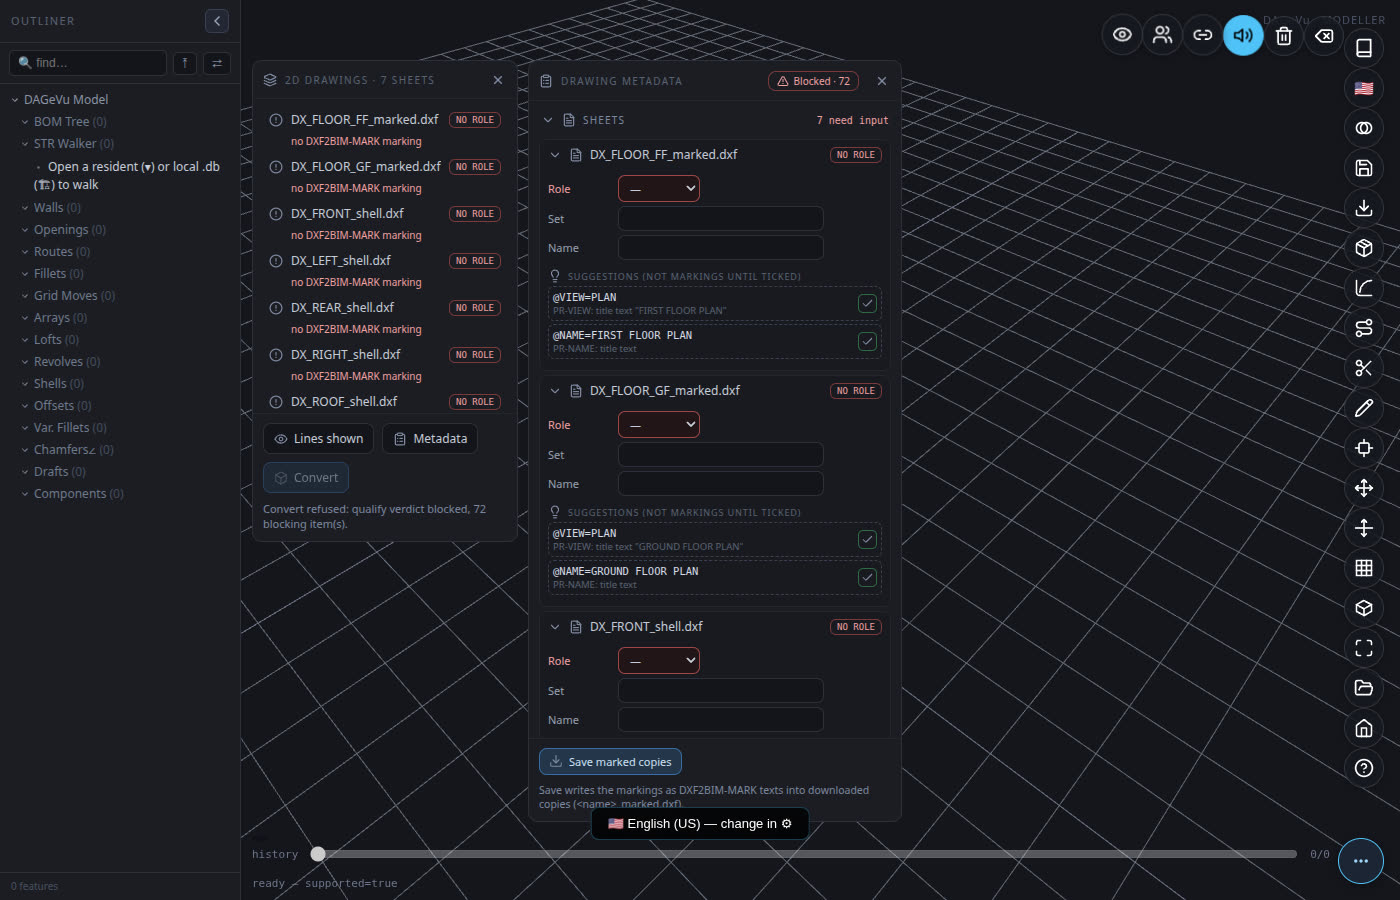Click the eye visibility icon in top toolbar
Screen dimensions: 1400x900
[1123, 35]
